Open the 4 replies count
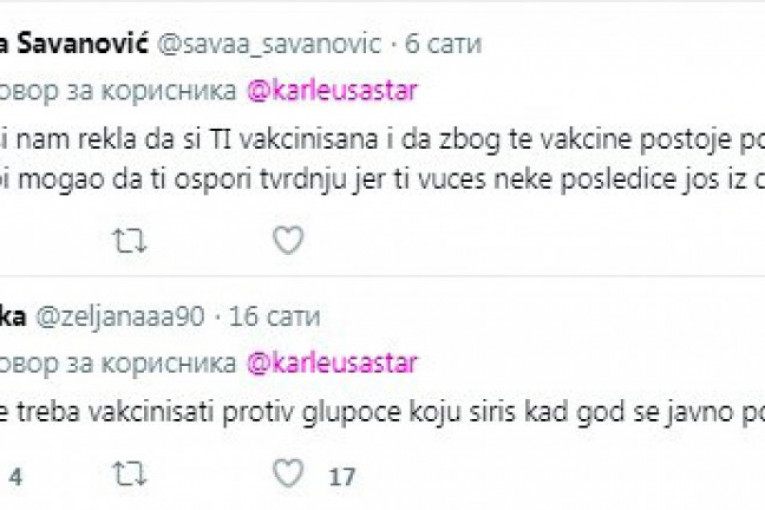Image resolution: width=765 pixels, height=510 pixels. pyautogui.click(x=16, y=477)
